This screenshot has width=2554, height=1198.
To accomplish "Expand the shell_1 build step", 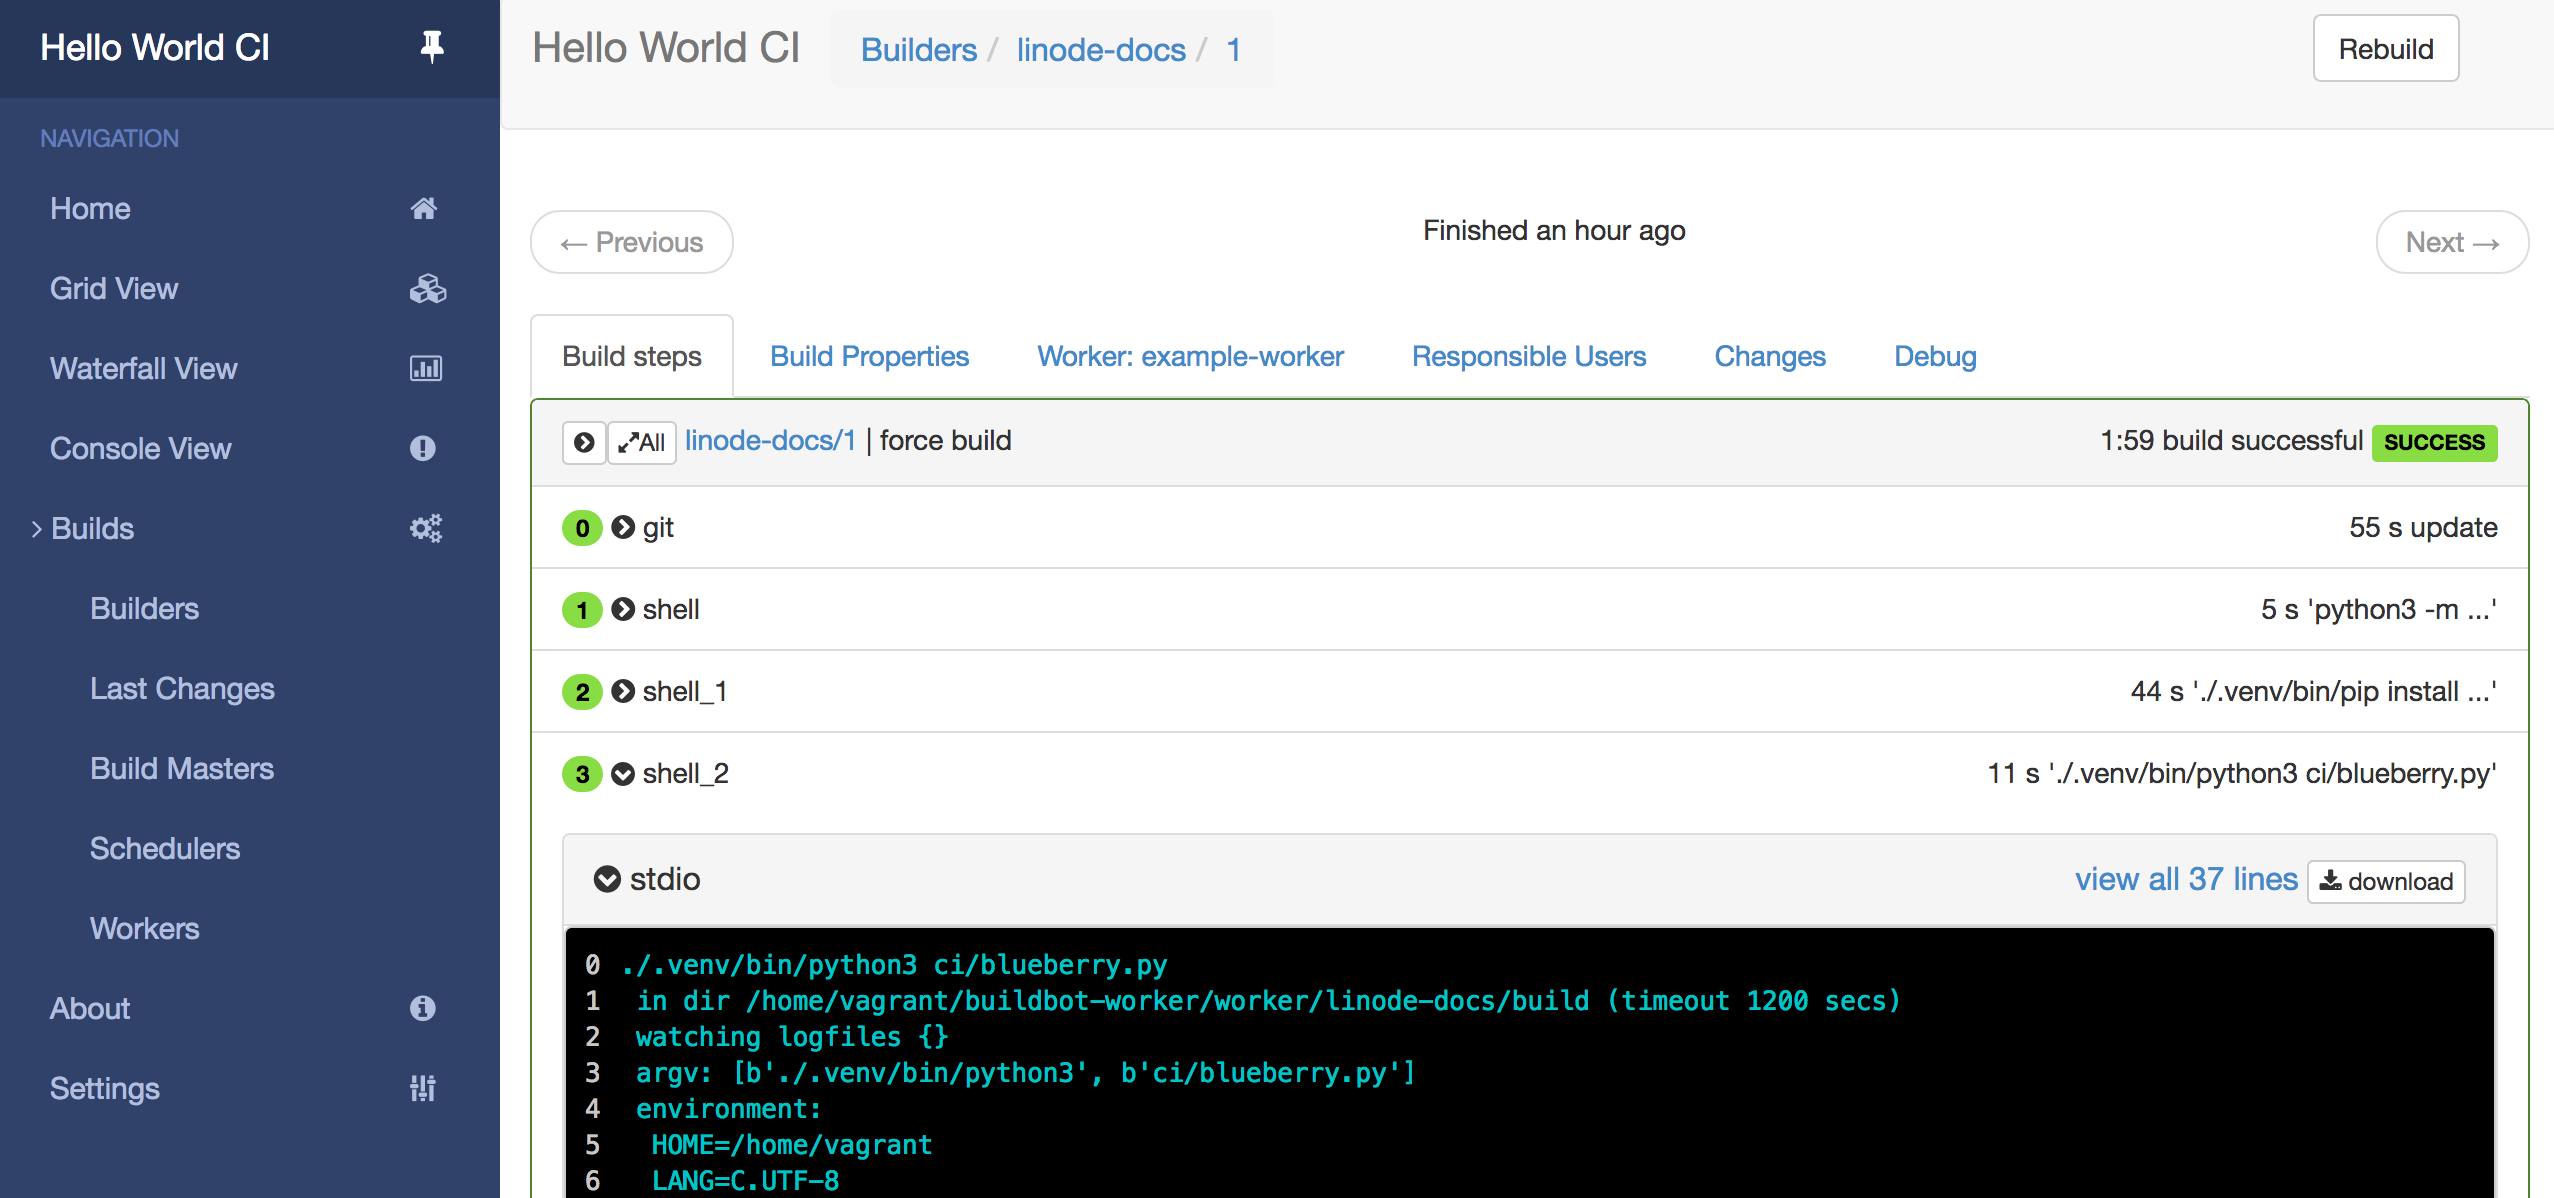I will (623, 690).
